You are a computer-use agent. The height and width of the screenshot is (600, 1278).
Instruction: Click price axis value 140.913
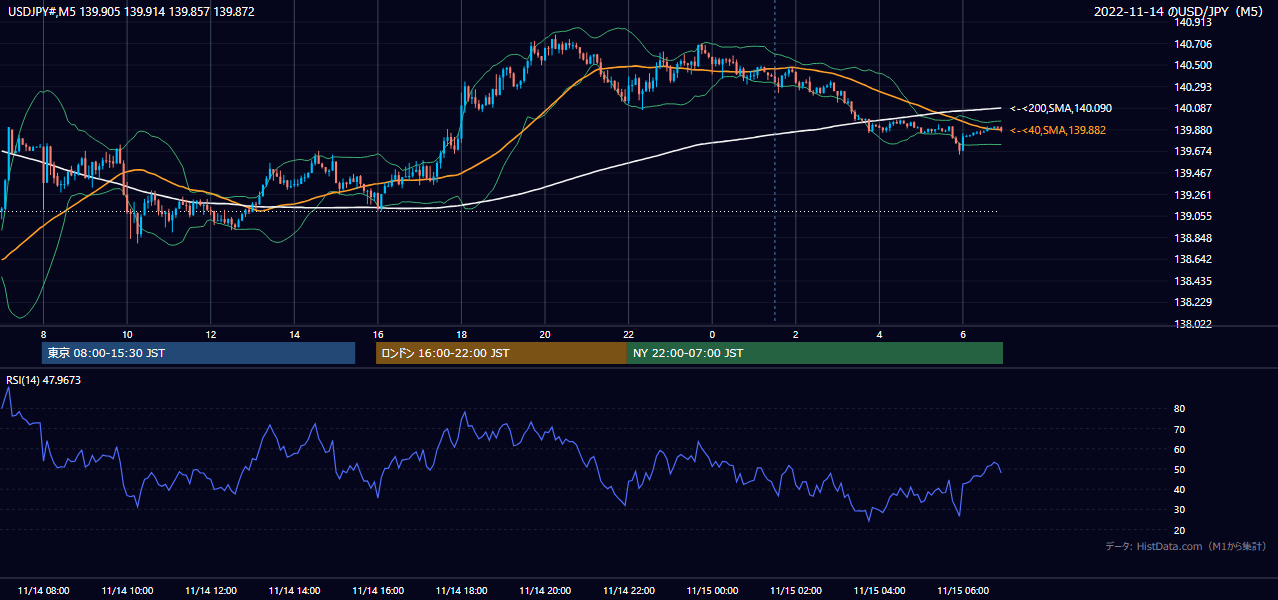[1194, 22]
